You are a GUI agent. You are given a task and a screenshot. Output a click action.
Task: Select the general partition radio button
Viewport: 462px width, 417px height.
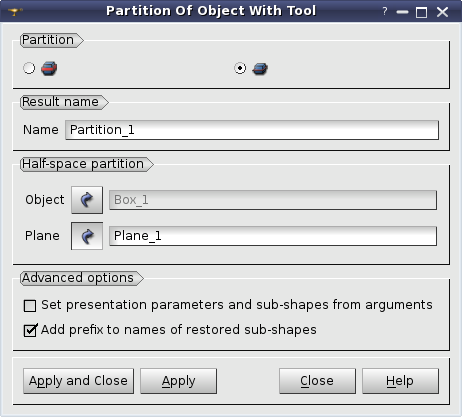click(29, 68)
